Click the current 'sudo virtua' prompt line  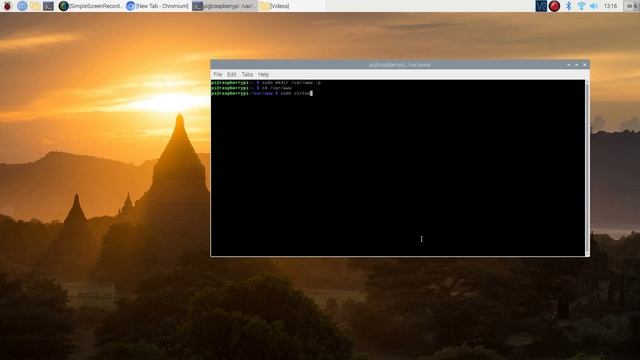[x=262, y=93]
